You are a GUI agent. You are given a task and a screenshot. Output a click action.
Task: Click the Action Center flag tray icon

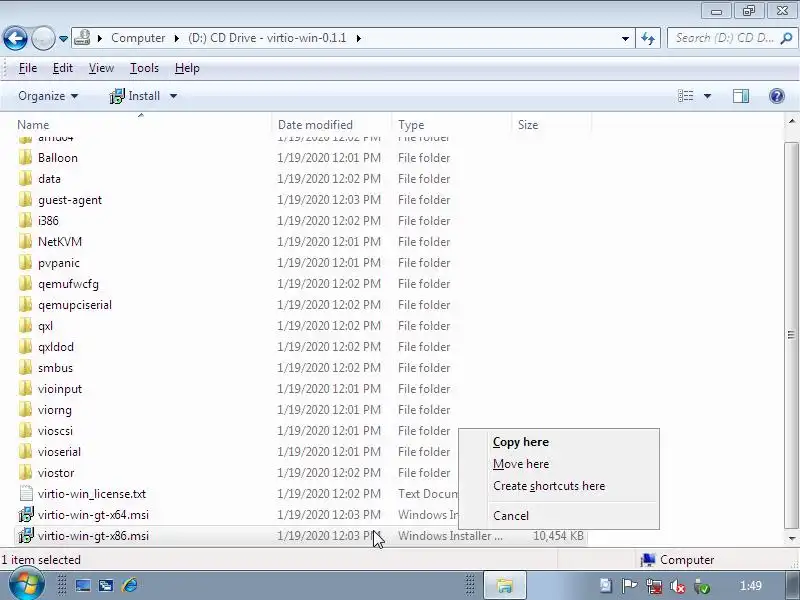[630, 586]
